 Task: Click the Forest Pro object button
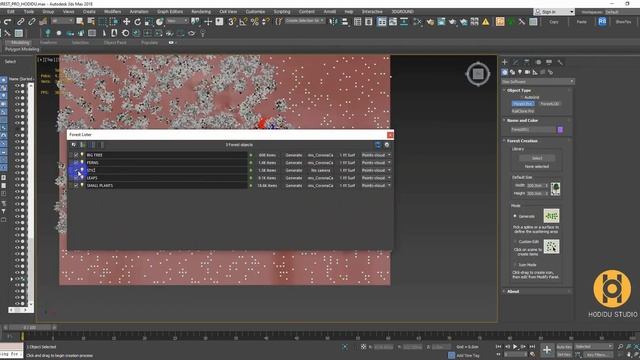523,104
